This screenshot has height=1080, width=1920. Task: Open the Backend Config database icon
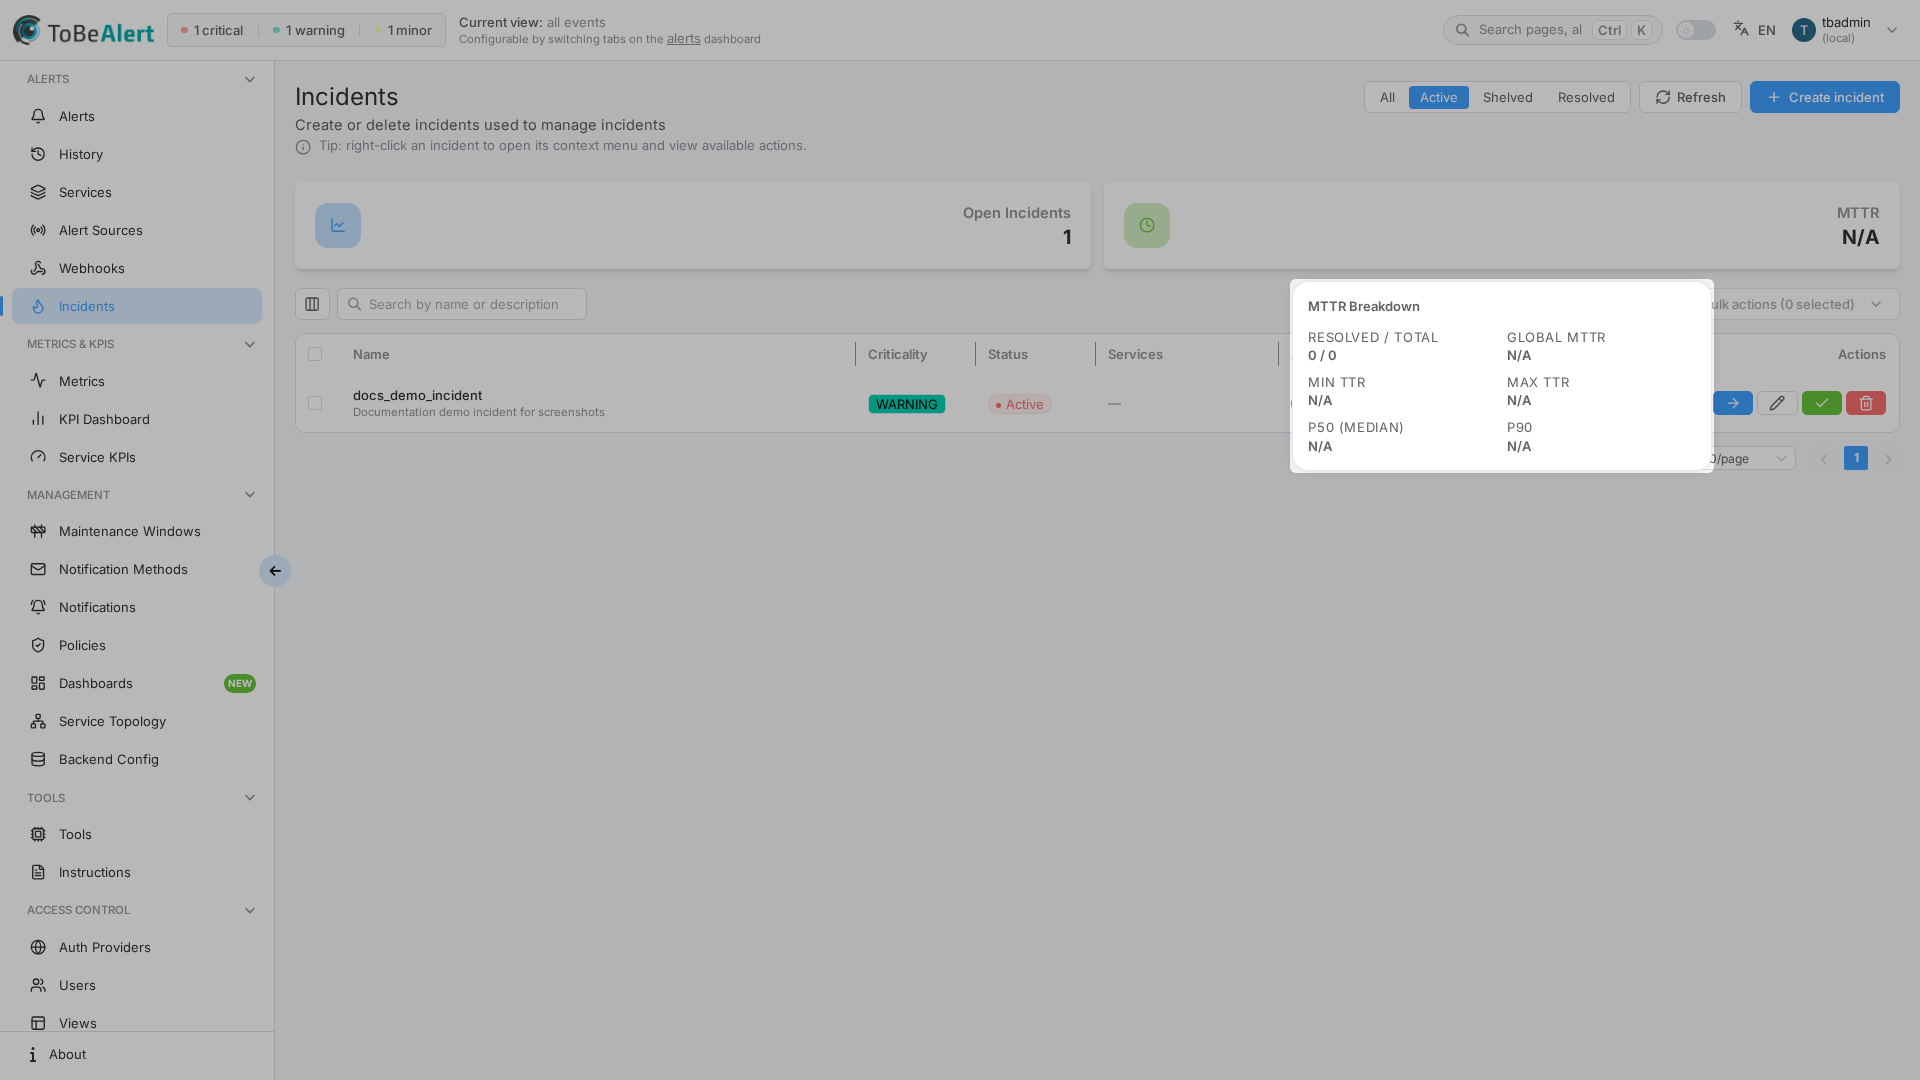(38, 759)
